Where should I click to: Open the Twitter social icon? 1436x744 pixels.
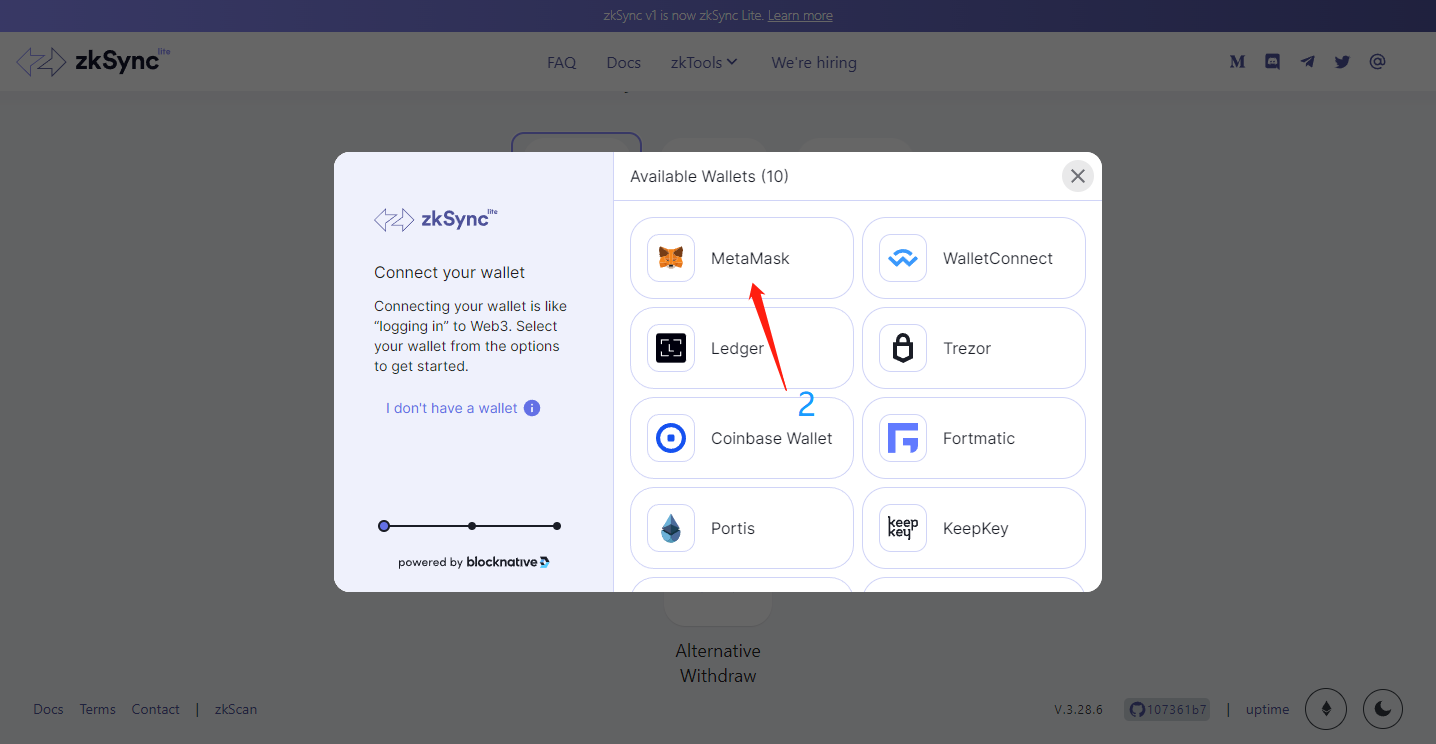pos(1342,62)
